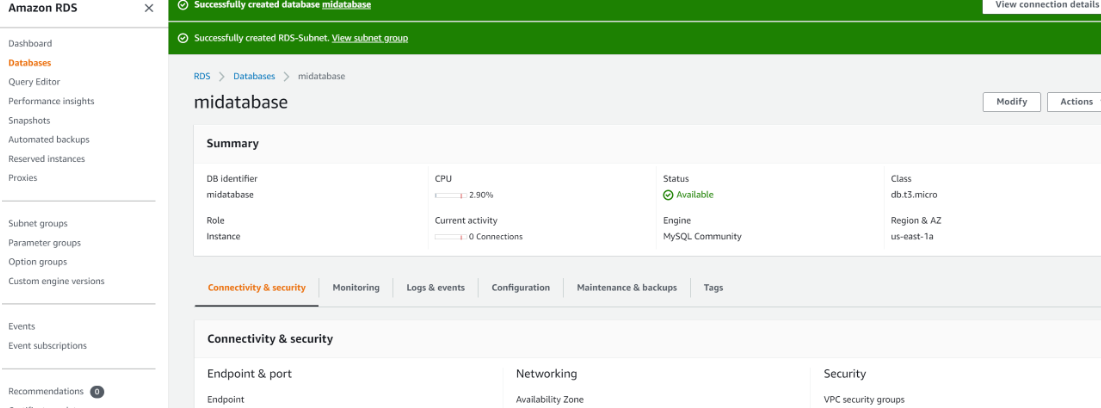Click the Availability Zone label
This screenshot has width=1101, height=408.
(x=550, y=400)
